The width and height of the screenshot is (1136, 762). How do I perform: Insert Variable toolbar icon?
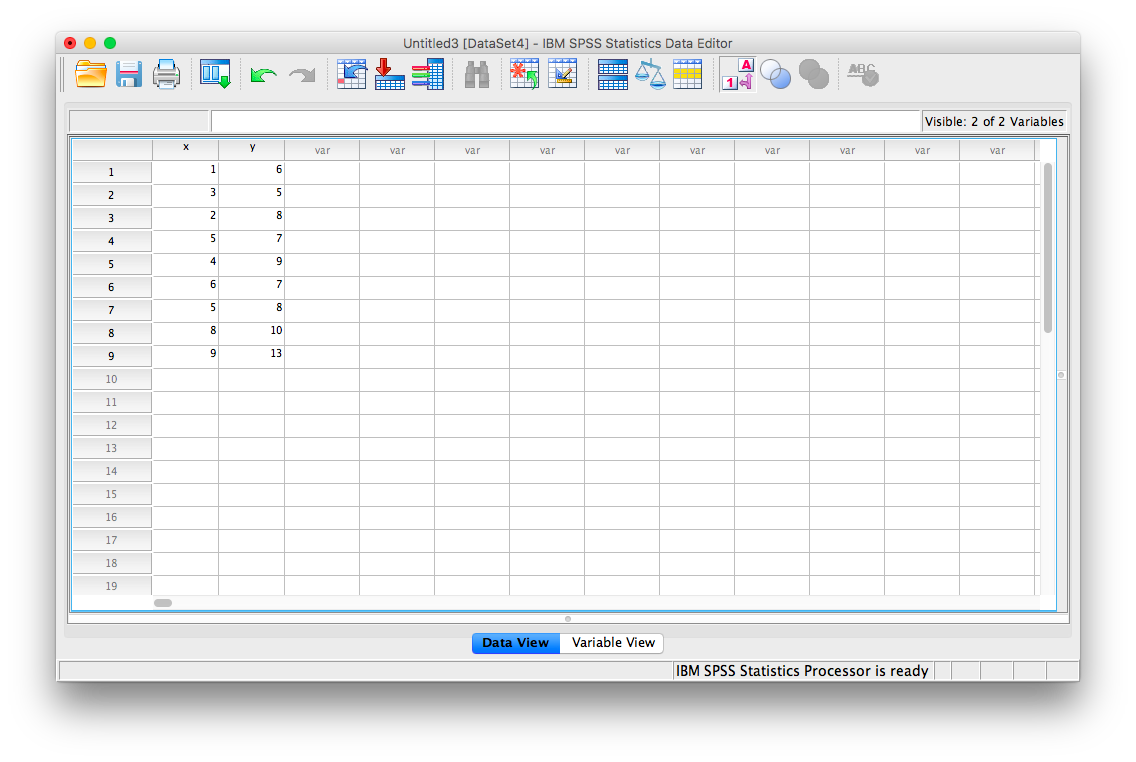(562, 74)
